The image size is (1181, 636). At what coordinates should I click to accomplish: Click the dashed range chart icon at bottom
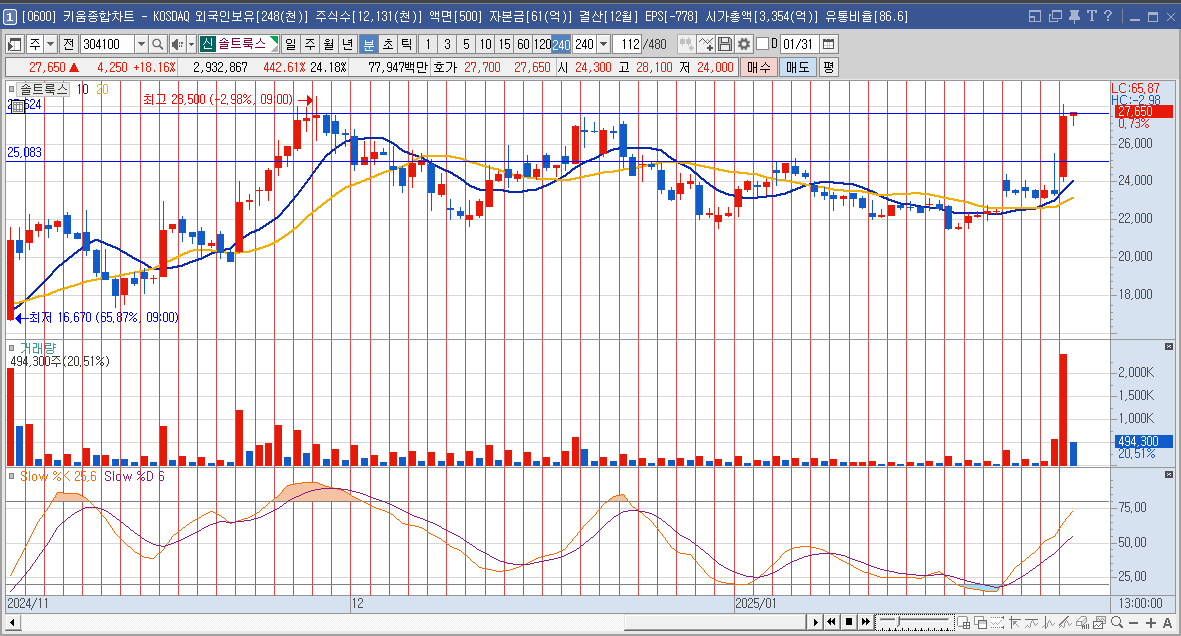[997, 622]
